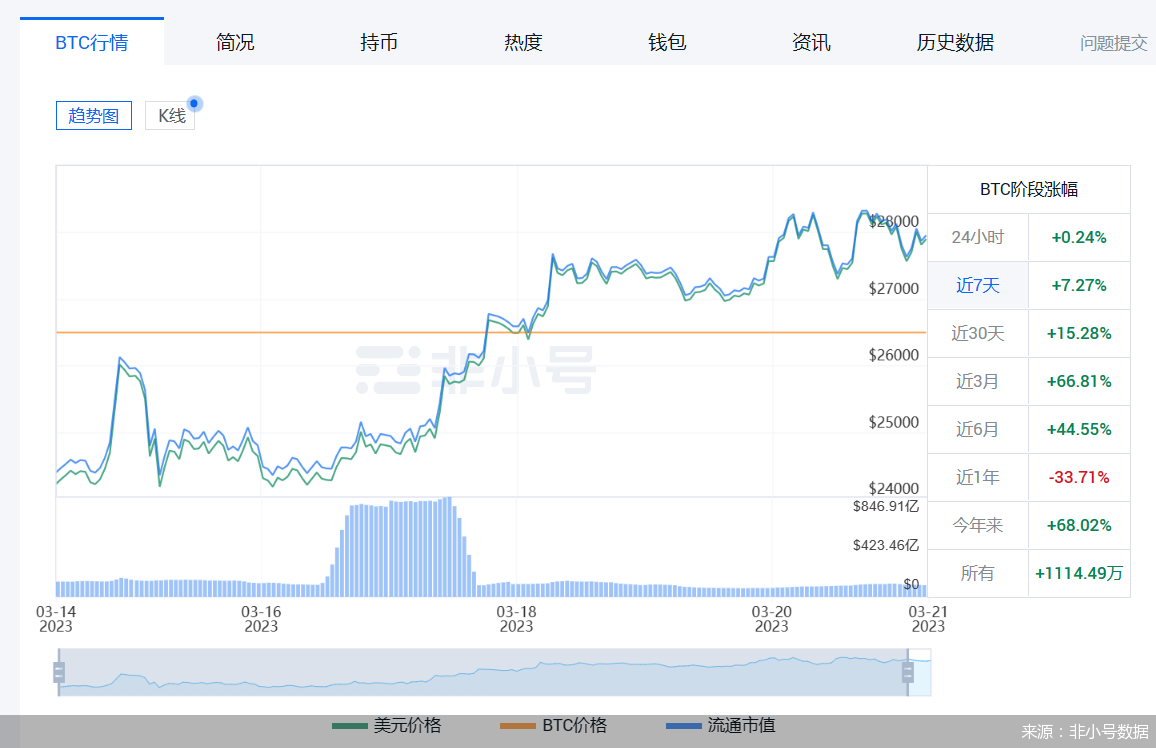
Task: Select the 近1年 -33.71% row
Action: [x=1028, y=477]
